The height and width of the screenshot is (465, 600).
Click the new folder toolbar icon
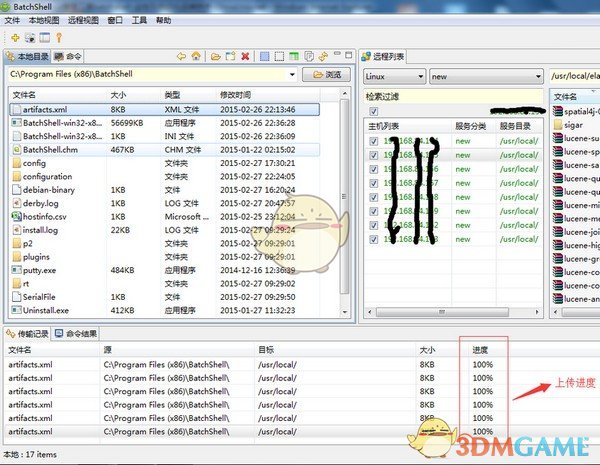tap(230, 57)
